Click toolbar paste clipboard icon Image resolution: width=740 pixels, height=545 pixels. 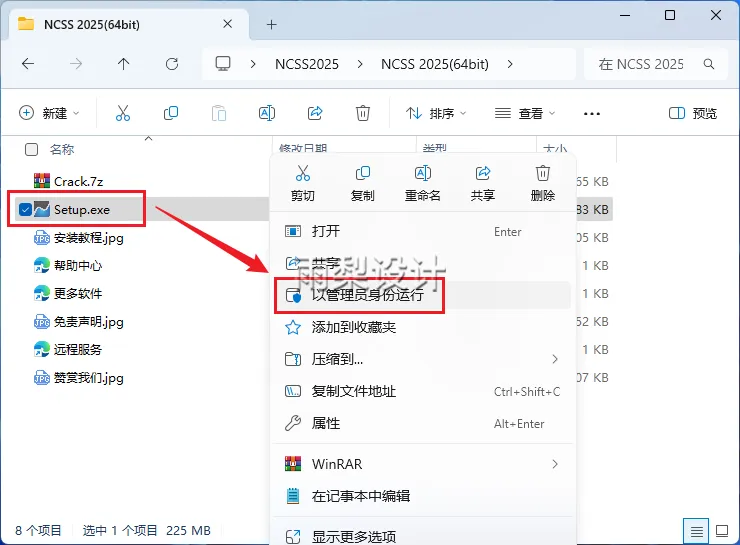click(219, 113)
